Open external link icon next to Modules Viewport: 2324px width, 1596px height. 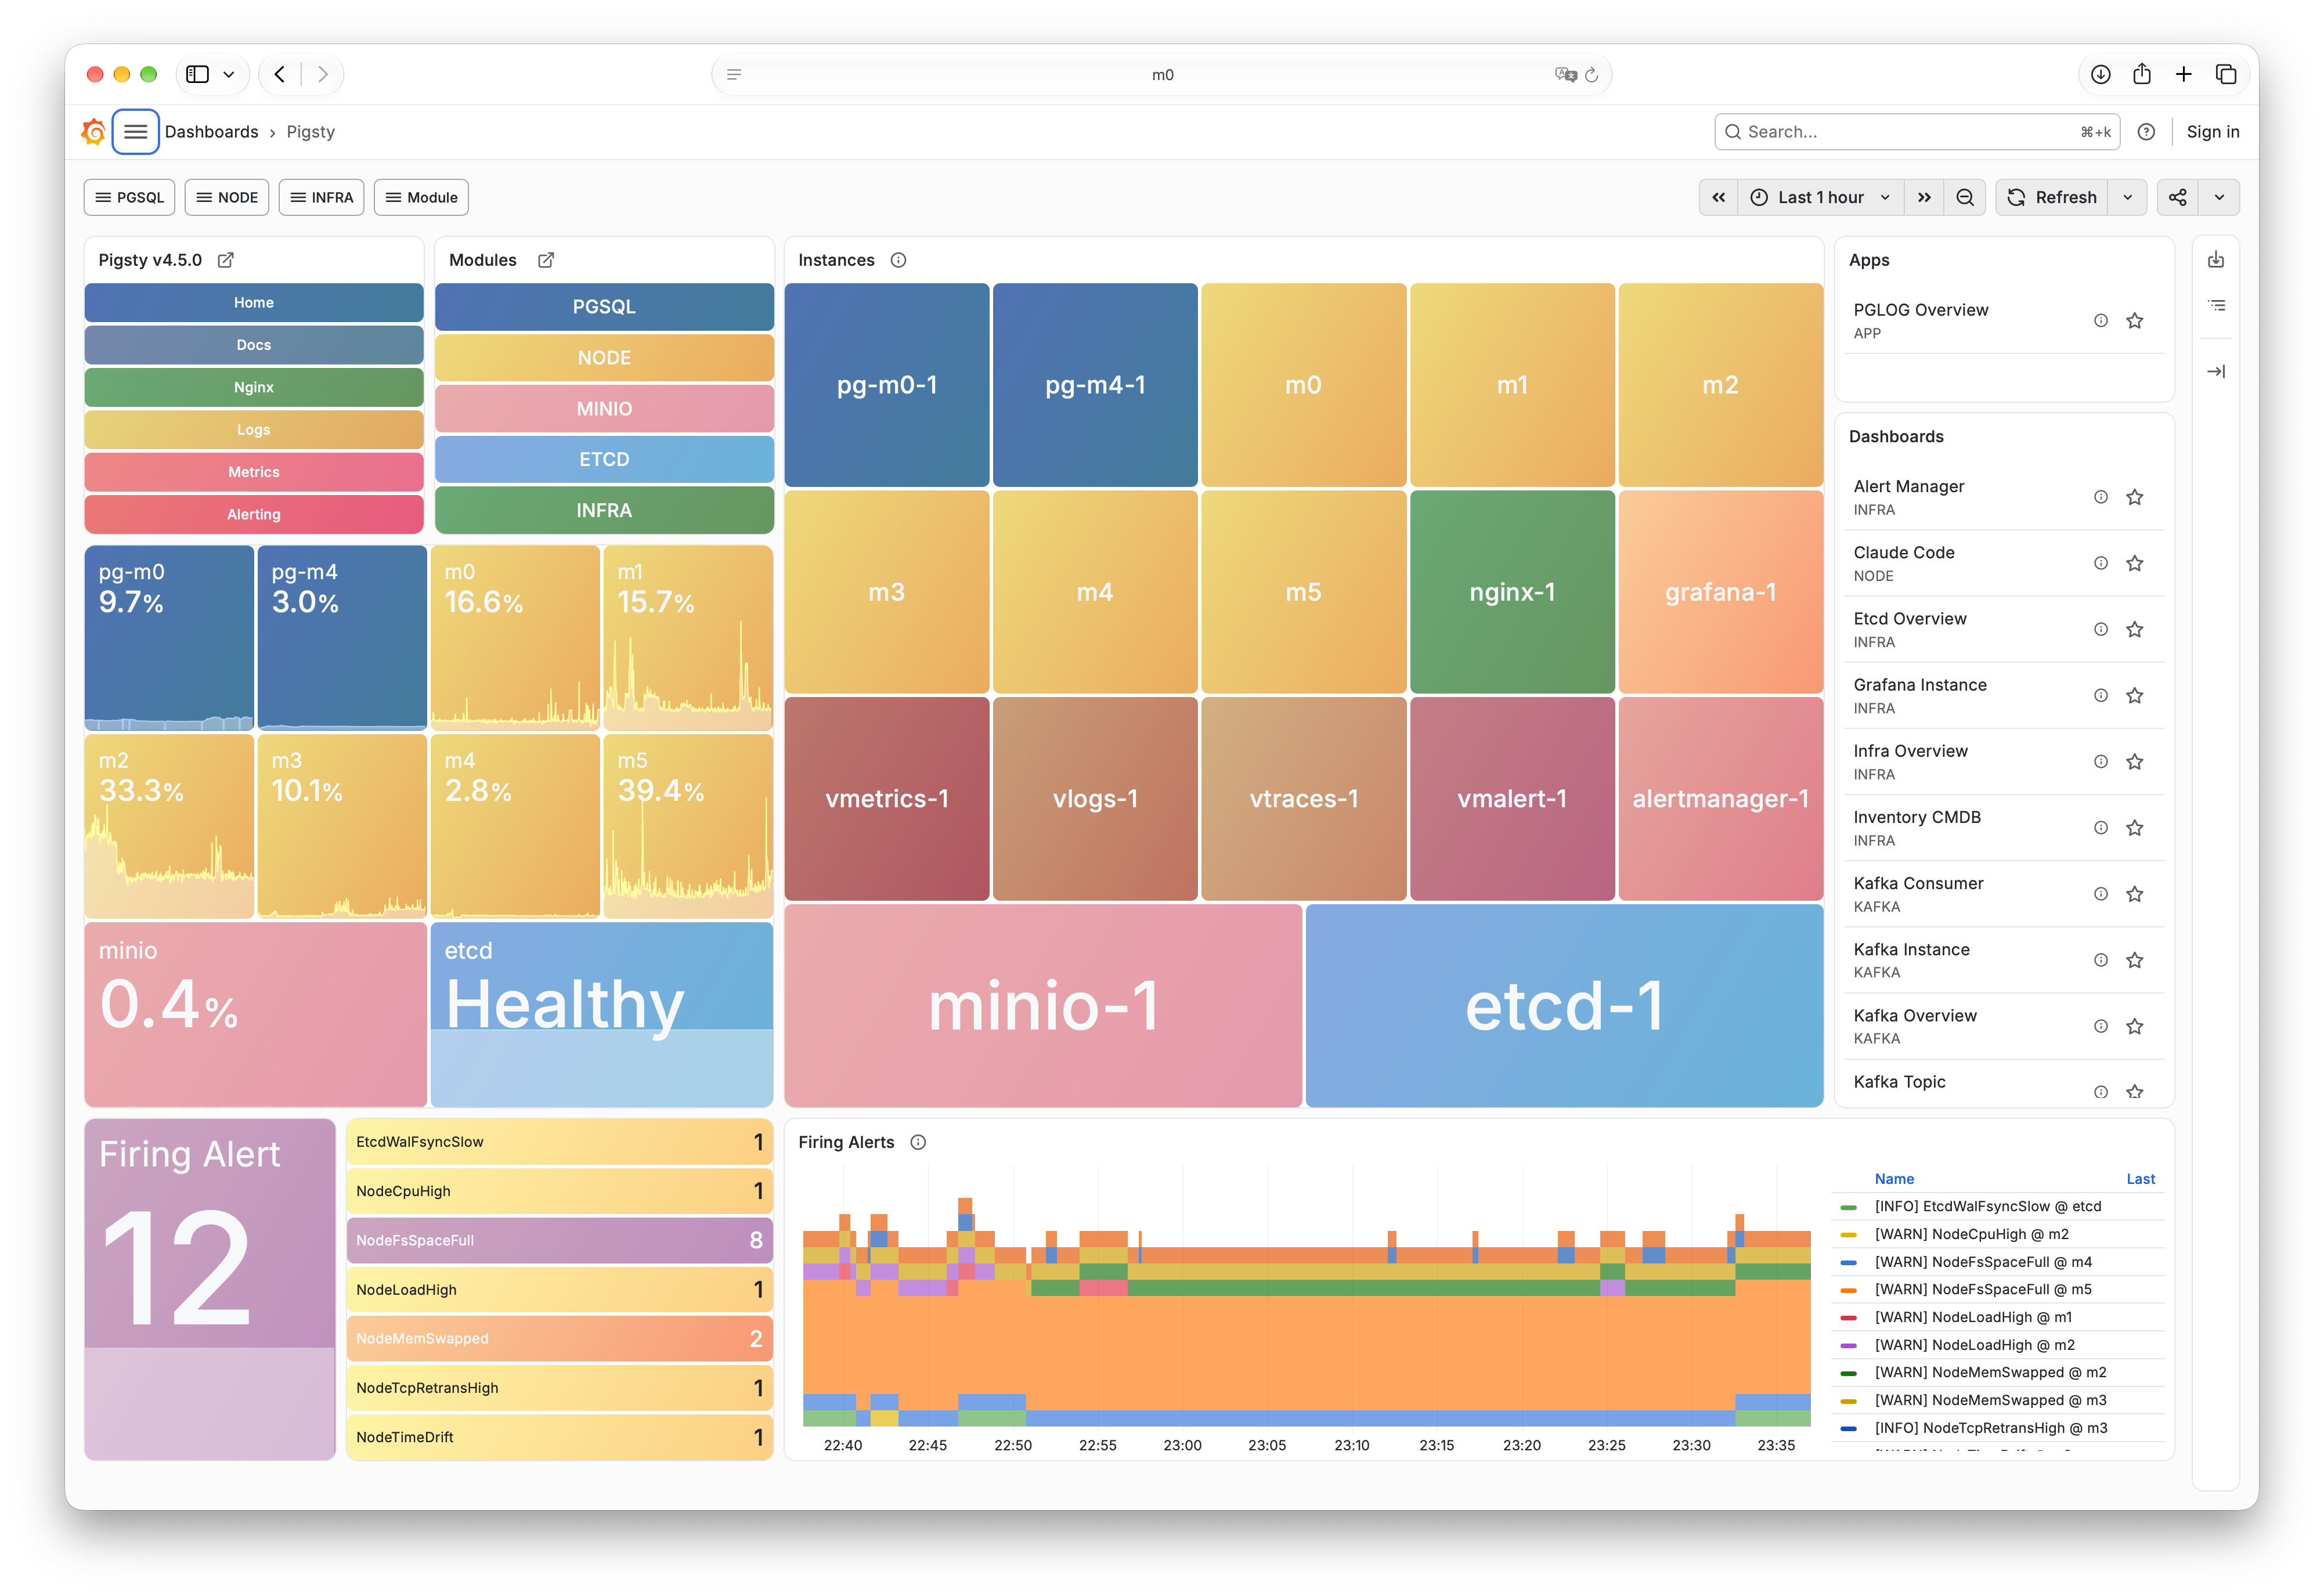tap(546, 260)
